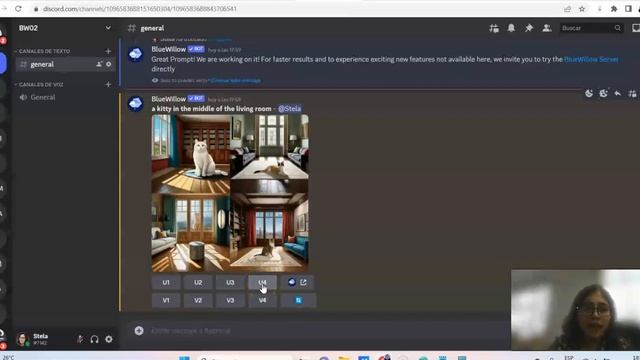Viewport: 640px width, 360px height.
Task: Show pinned messages with pin icon
Action: point(529,28)
